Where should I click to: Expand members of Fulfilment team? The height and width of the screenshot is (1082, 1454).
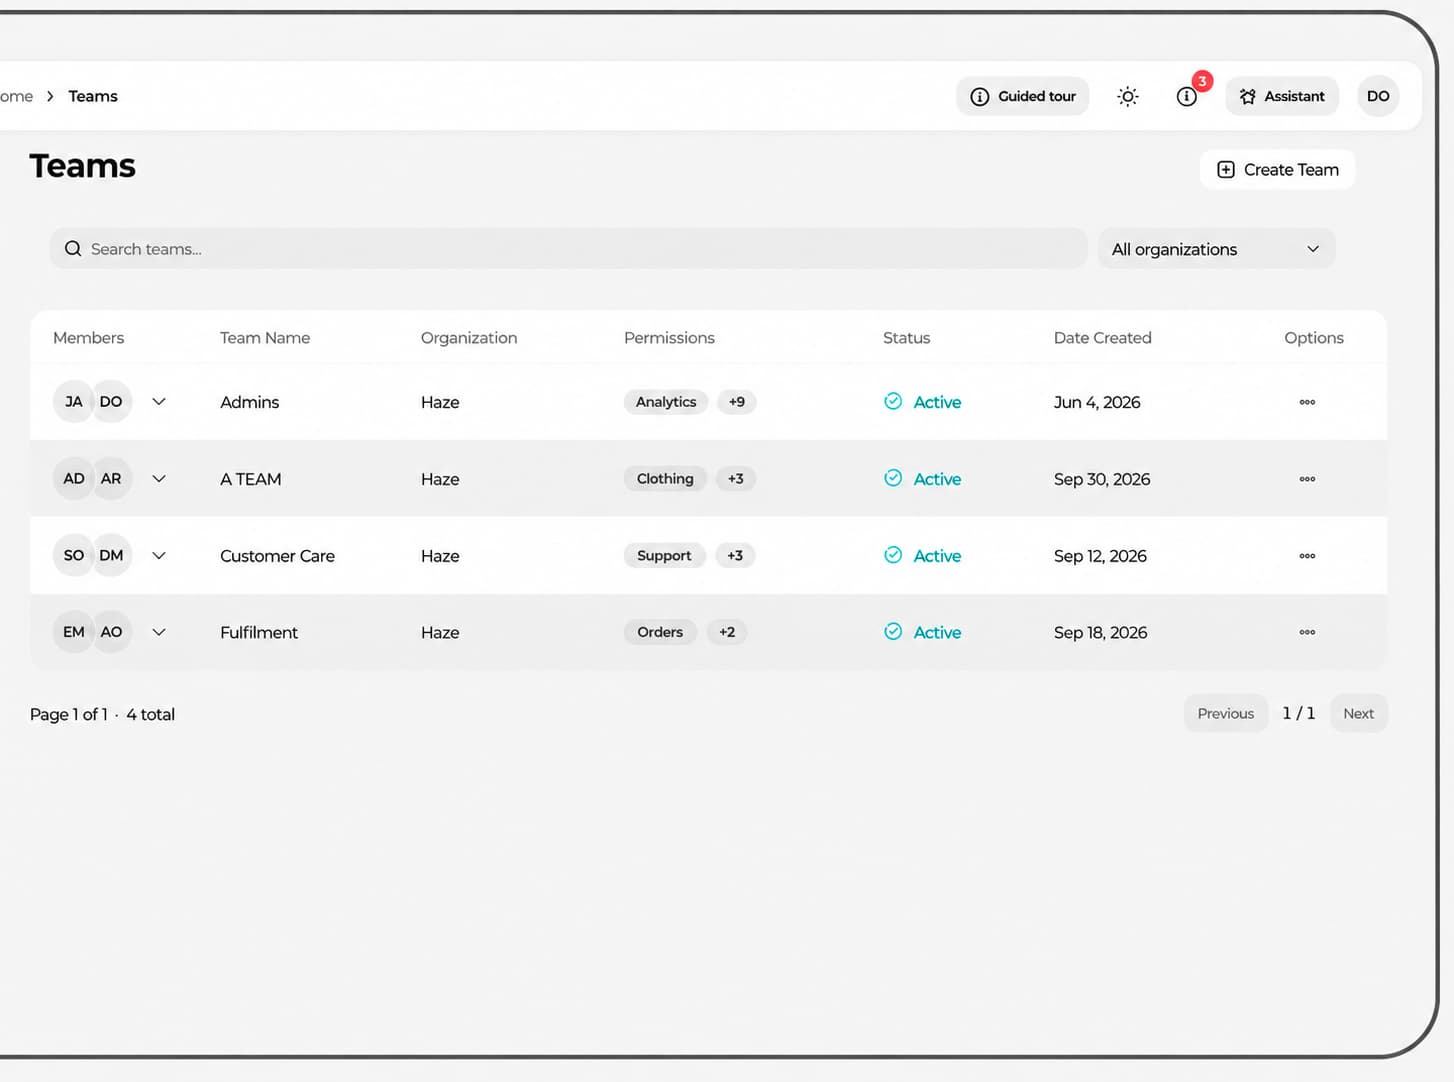coord(159,632)
